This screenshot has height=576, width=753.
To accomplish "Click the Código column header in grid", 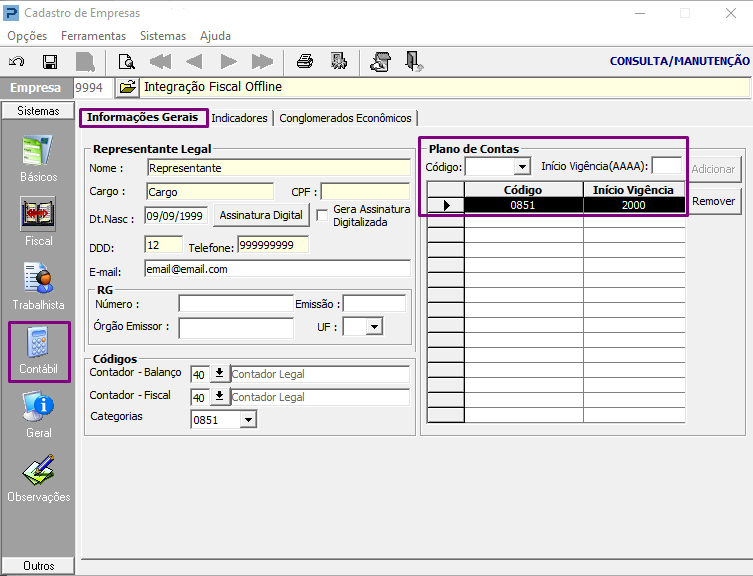I will 523,190.
